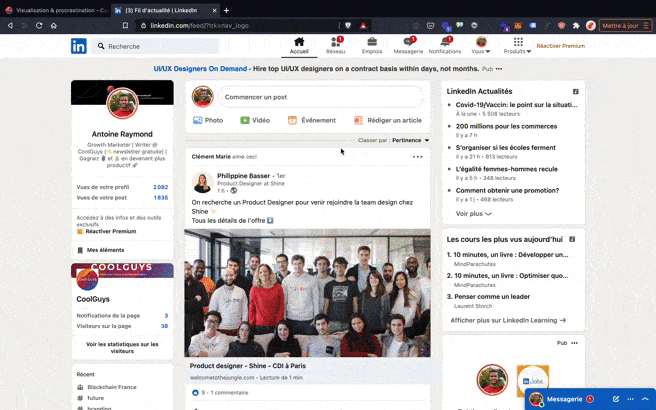Click the LinkedIn logo
This screenshot has width=656, height=410.
79,46
